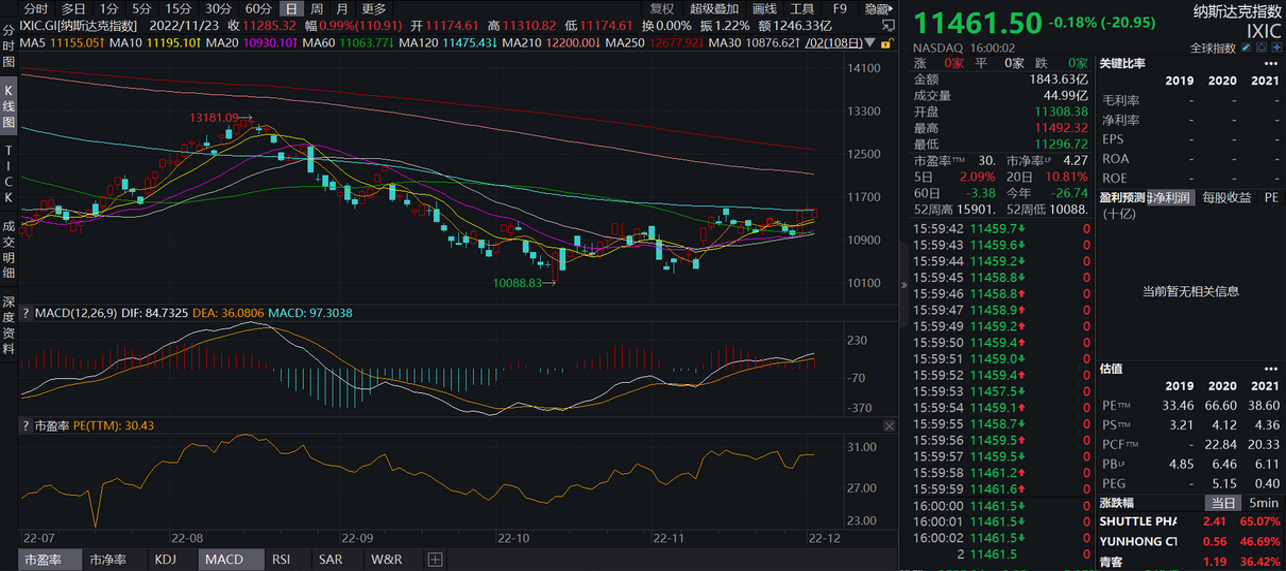1286x571 pixels.
Task: Select the 净利润 forecast tab
Action: pyautogui.click(x=1169, y=198)
